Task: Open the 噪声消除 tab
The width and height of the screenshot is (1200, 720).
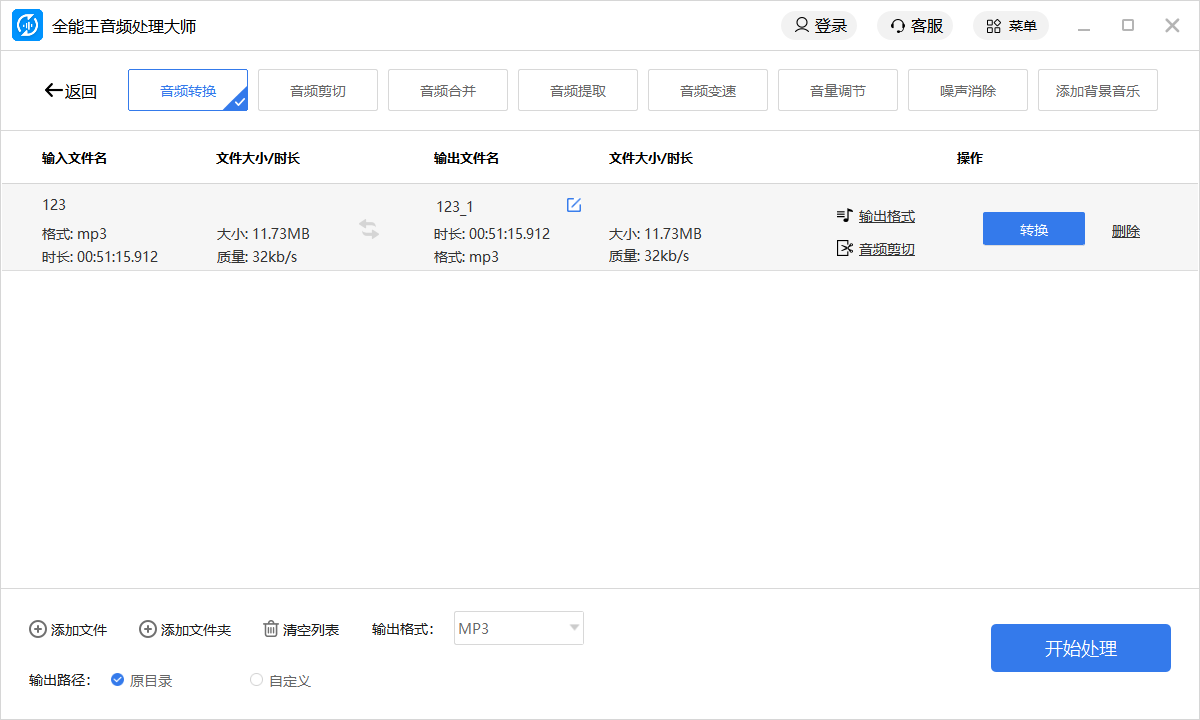Action: (x=968, y=91)
